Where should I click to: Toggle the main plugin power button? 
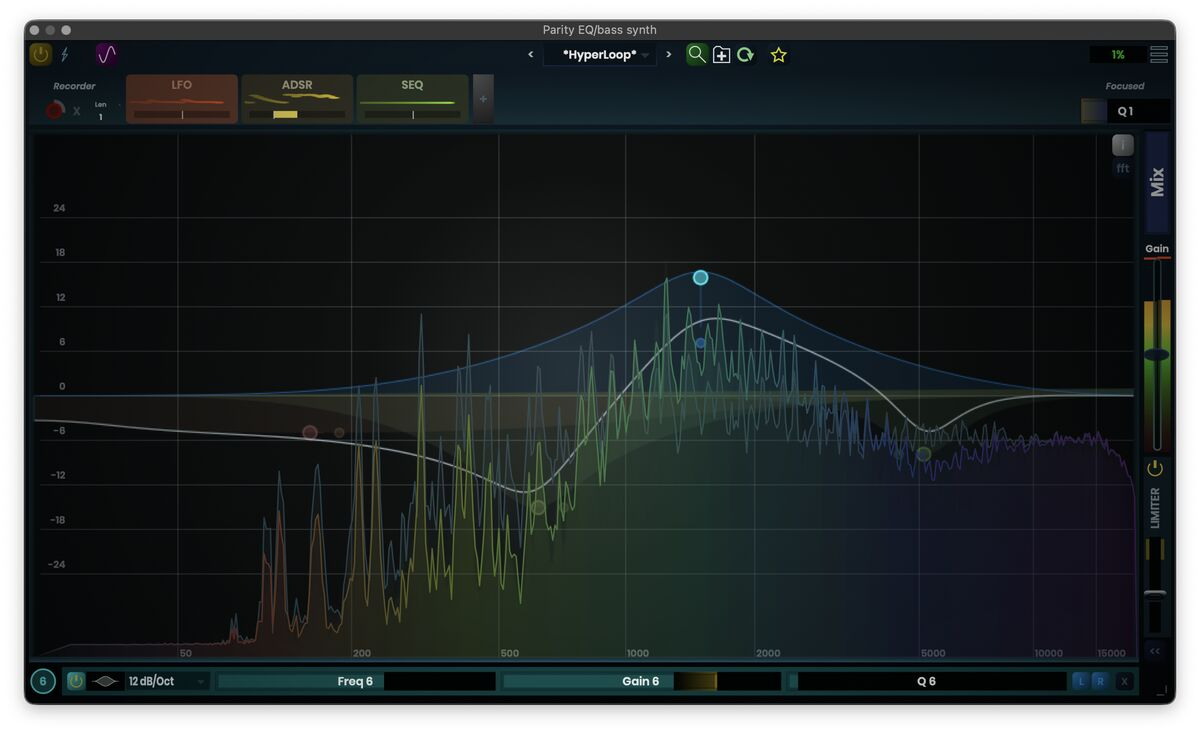[40, 55]
